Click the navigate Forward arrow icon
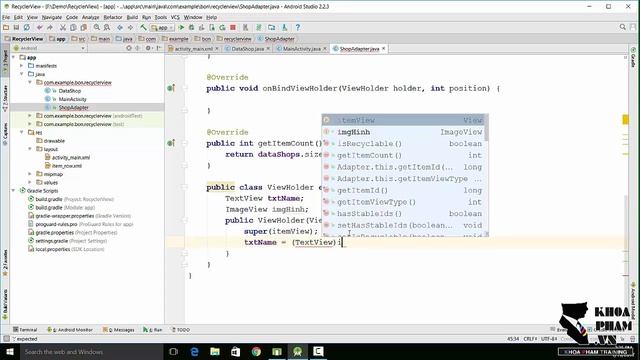 130,27
